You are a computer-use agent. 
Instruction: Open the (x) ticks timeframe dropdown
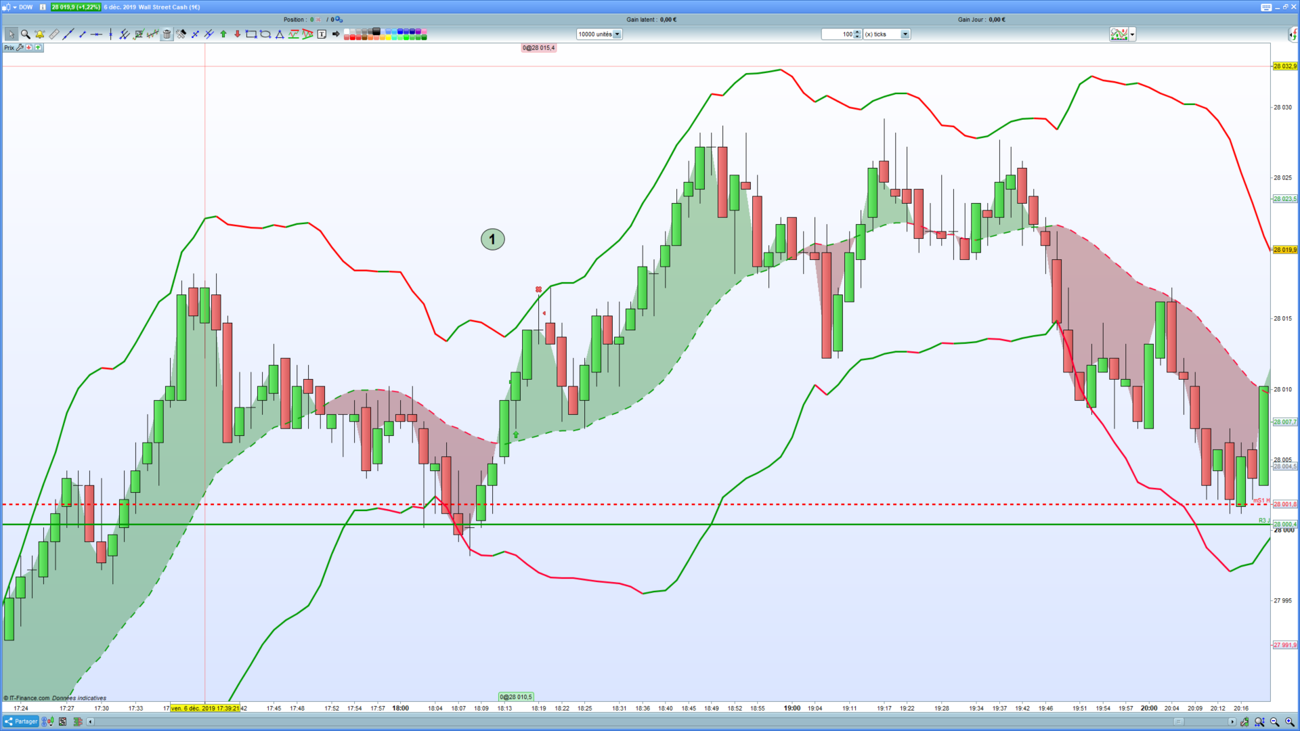click(x=886, y=34)
